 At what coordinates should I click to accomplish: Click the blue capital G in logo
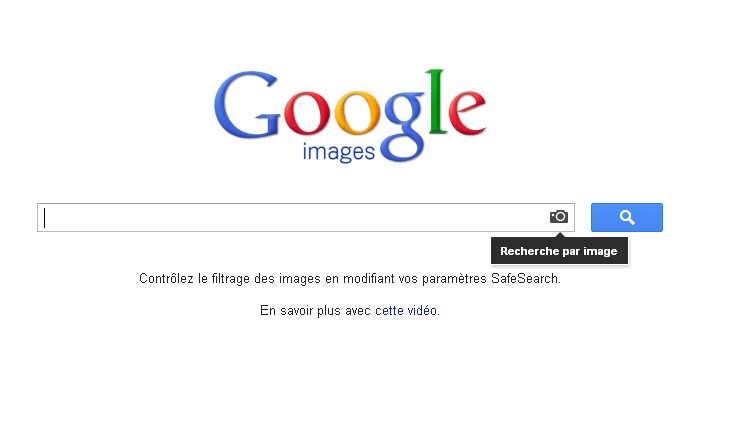click(x=246, y=105)
